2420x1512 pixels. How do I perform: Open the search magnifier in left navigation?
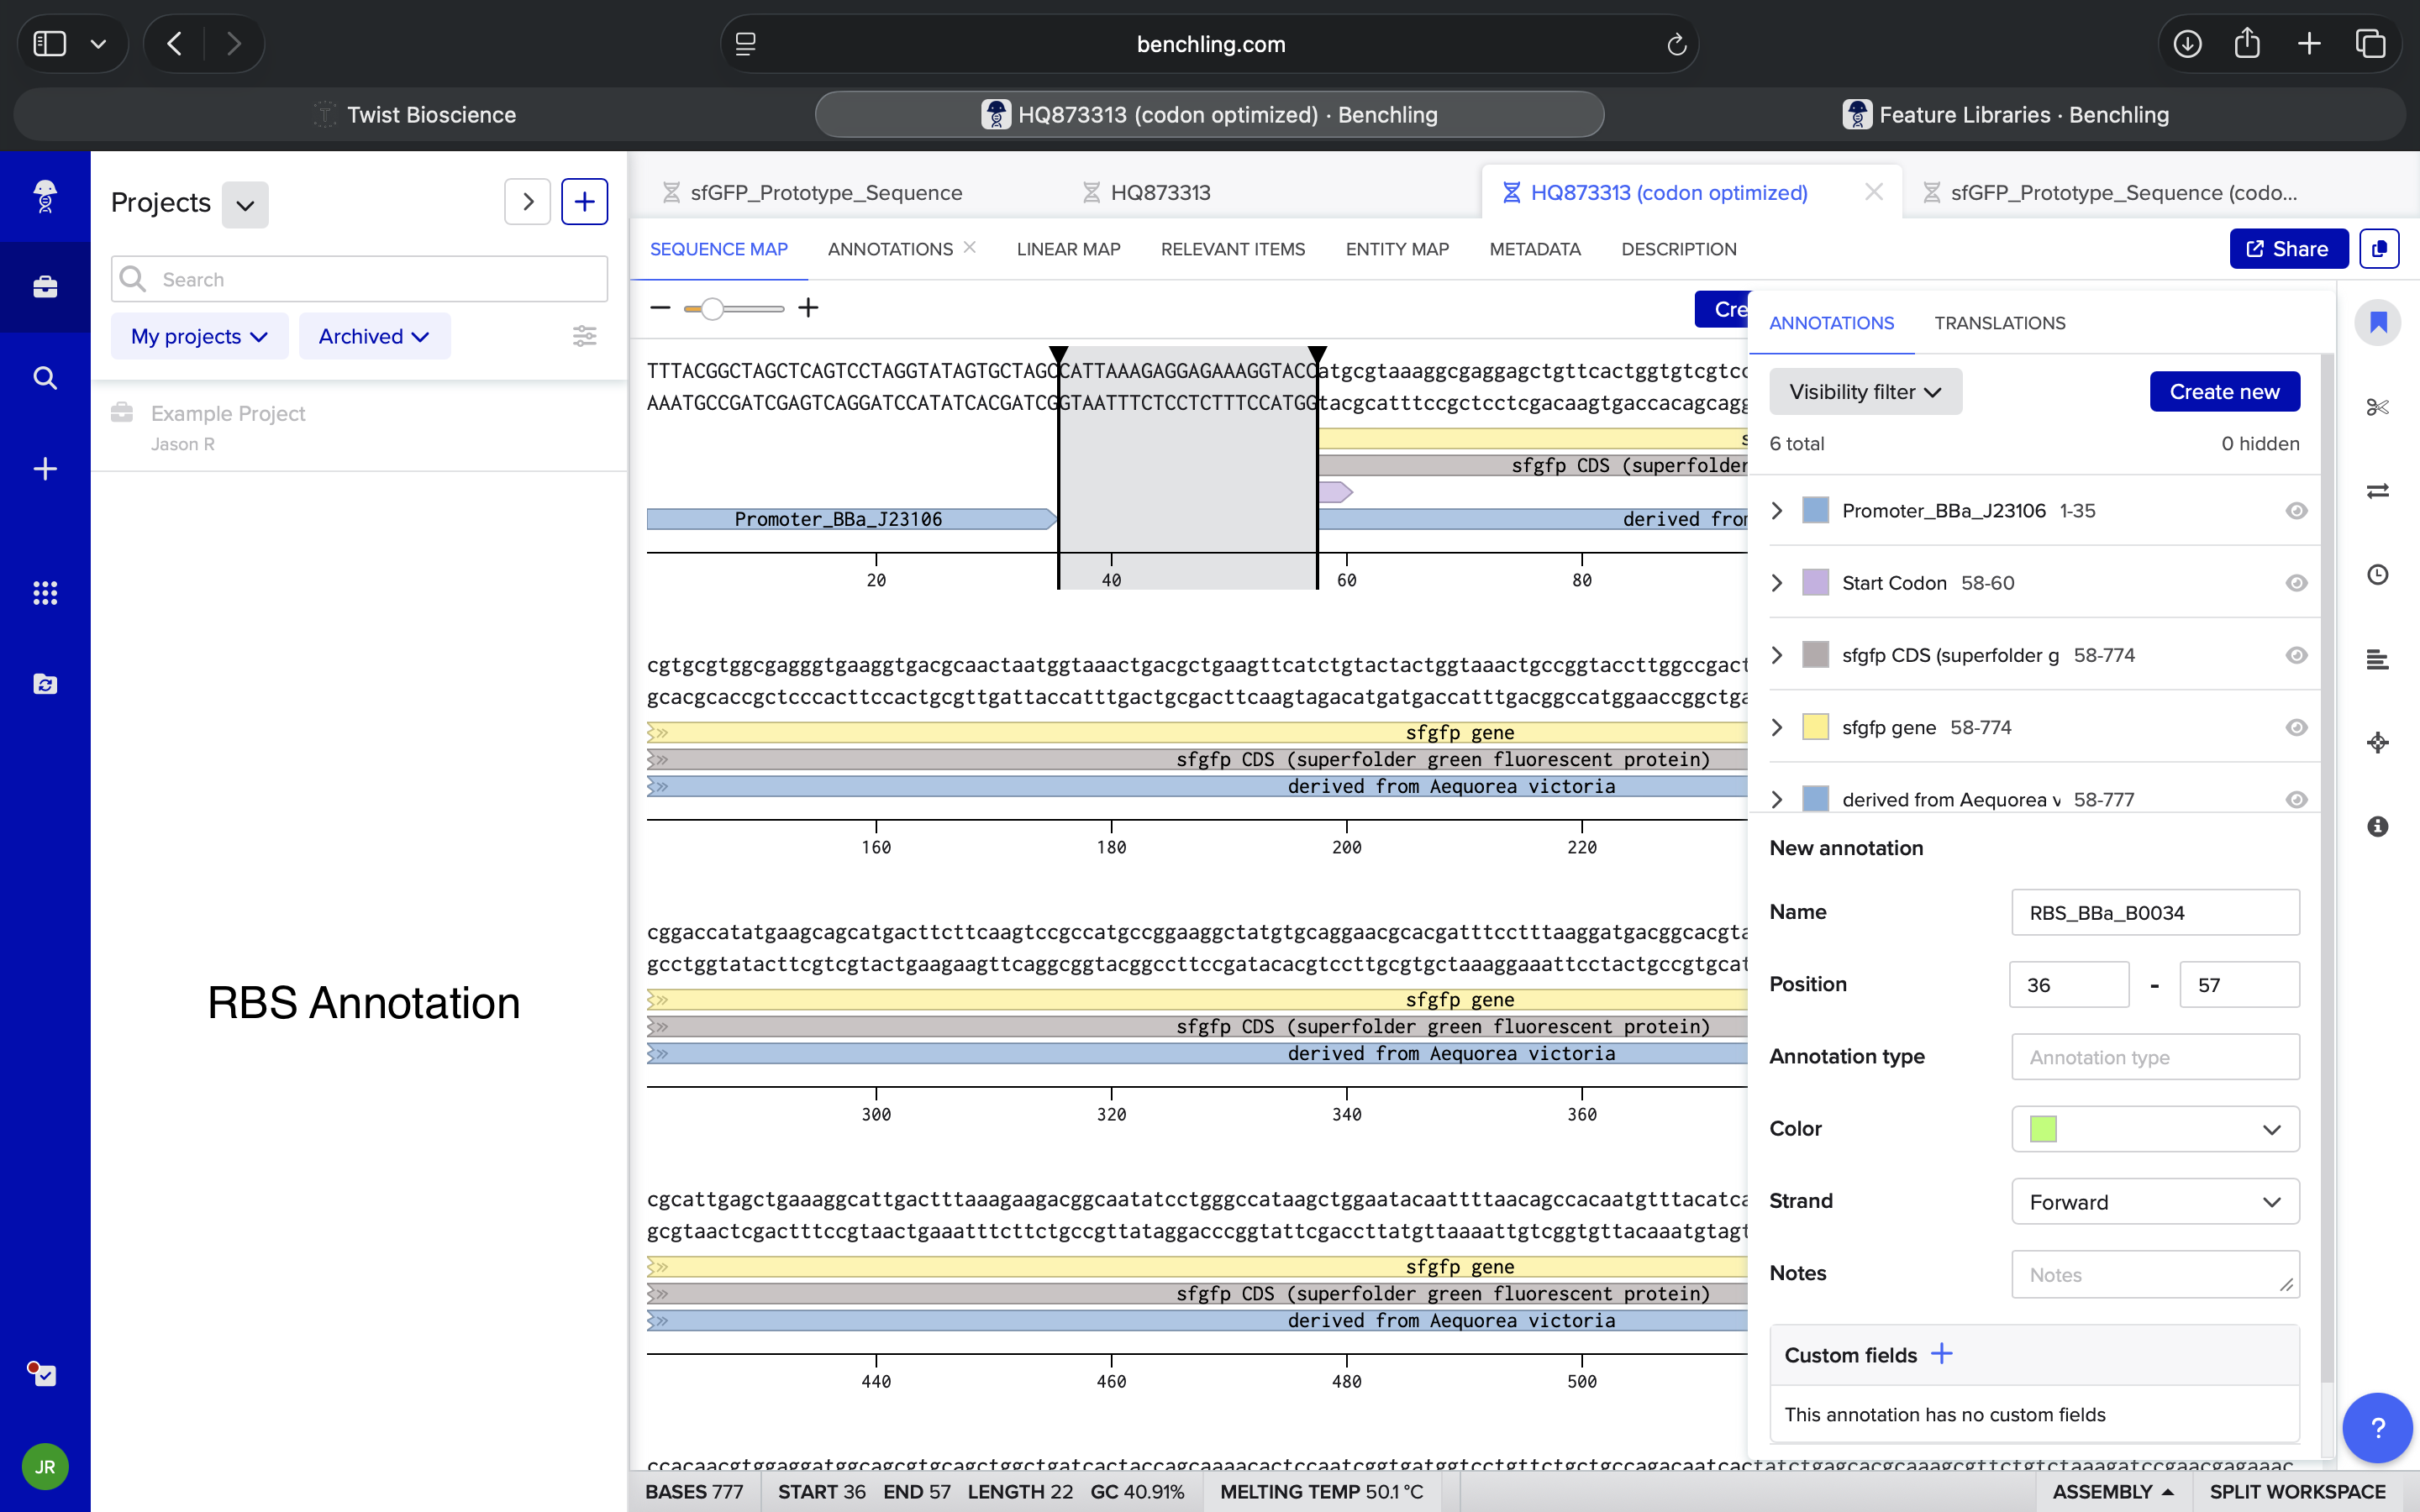tap(45, 378)
